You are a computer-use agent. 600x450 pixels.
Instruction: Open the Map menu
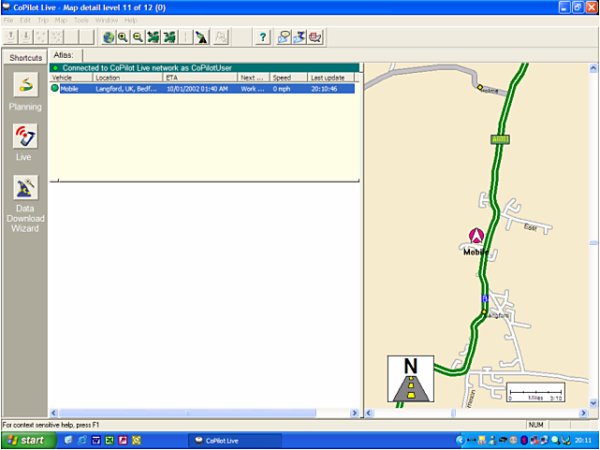tap(61, 20)
